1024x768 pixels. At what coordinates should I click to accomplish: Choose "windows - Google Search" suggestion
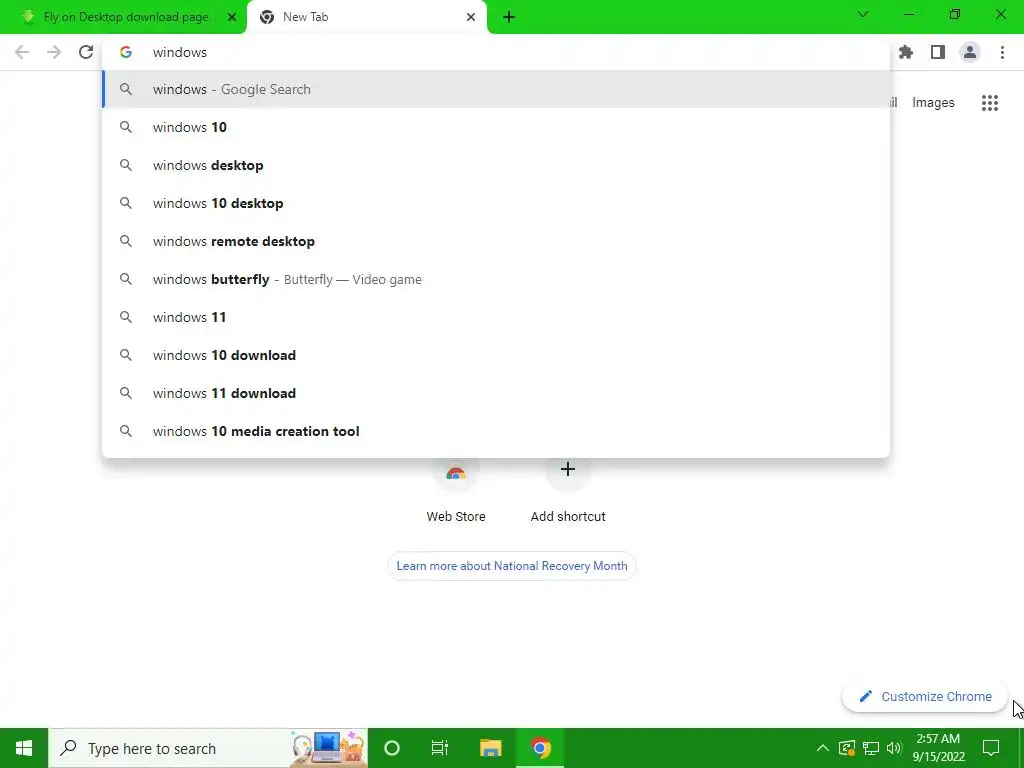point(496,89)
